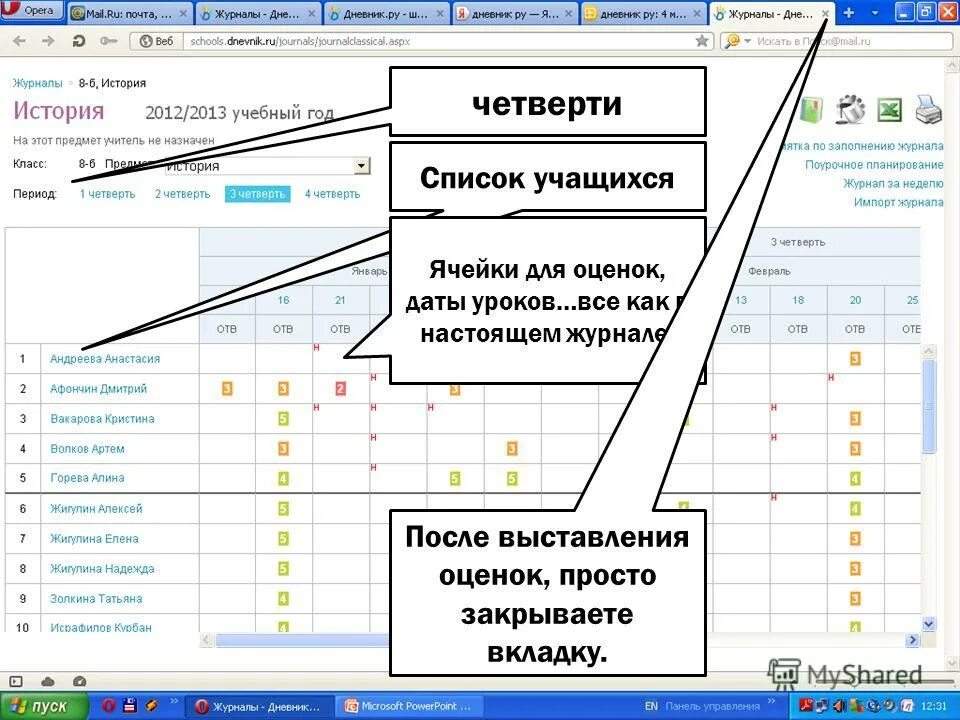Switch to the 1 четверть period
960x720 pixels.
(x=107, y=193)
